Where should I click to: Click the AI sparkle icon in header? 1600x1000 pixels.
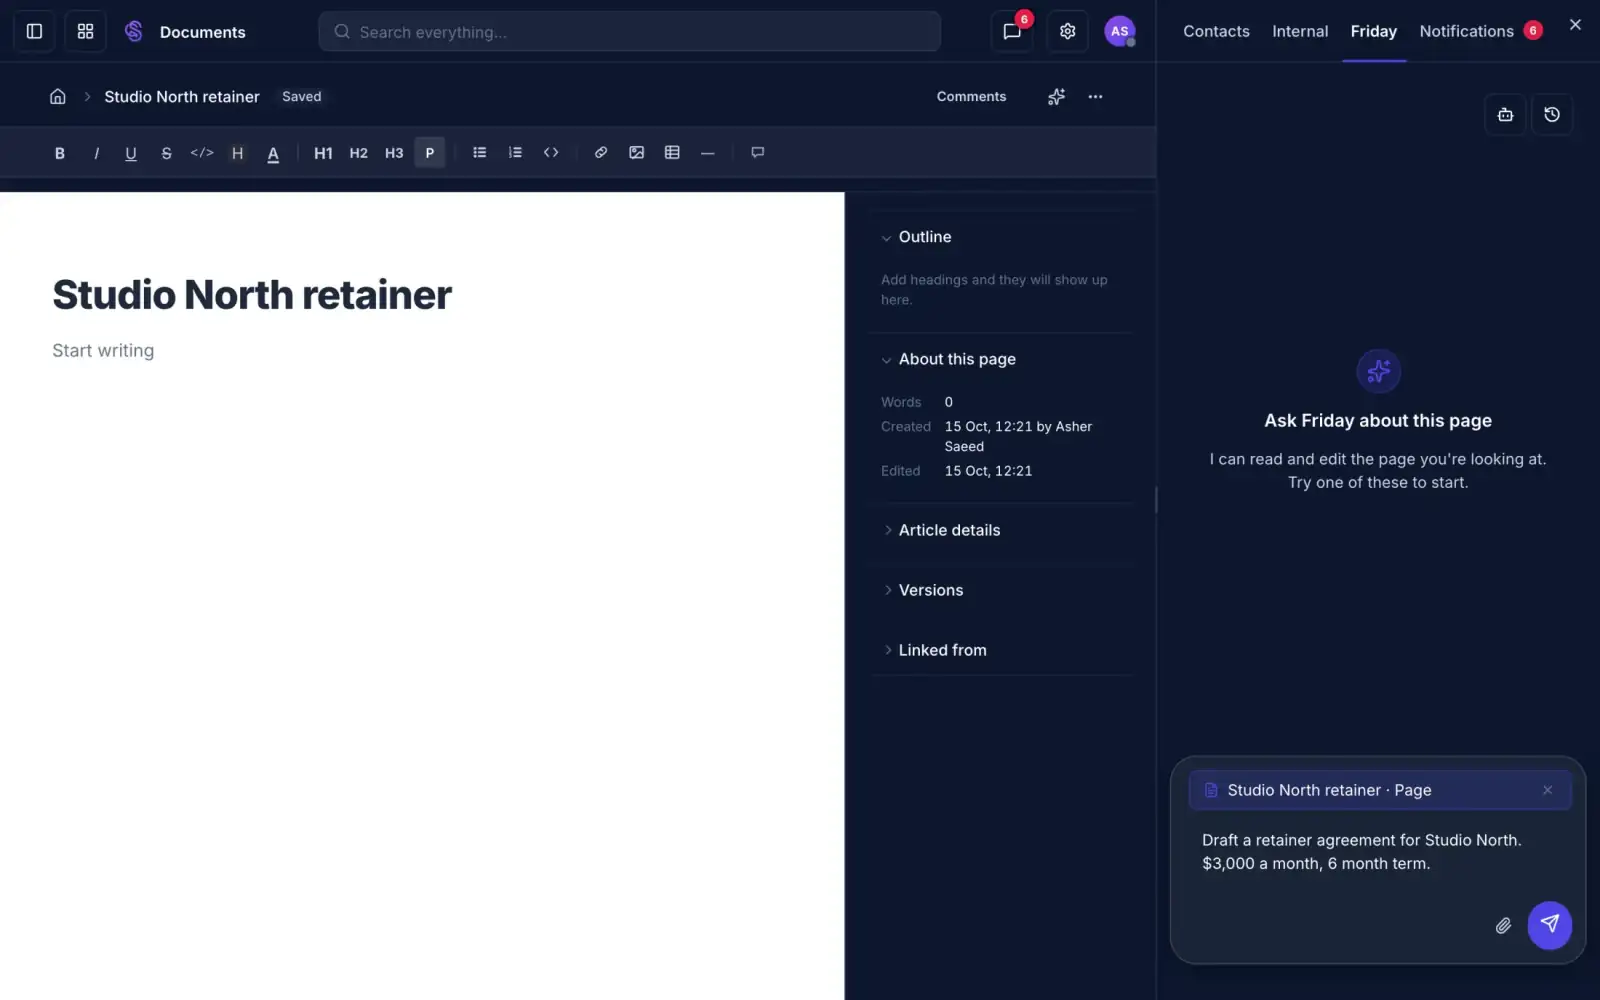click(1056, 96)
